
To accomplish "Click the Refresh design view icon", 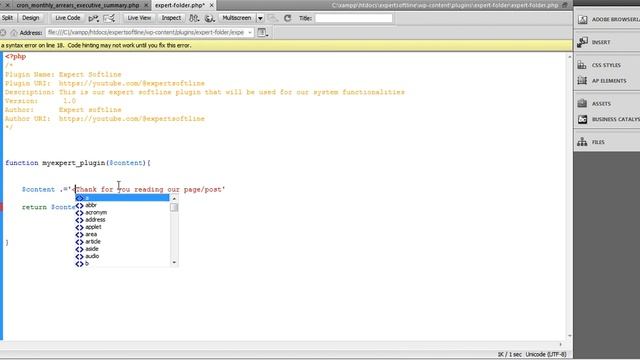I will (288, 18).
